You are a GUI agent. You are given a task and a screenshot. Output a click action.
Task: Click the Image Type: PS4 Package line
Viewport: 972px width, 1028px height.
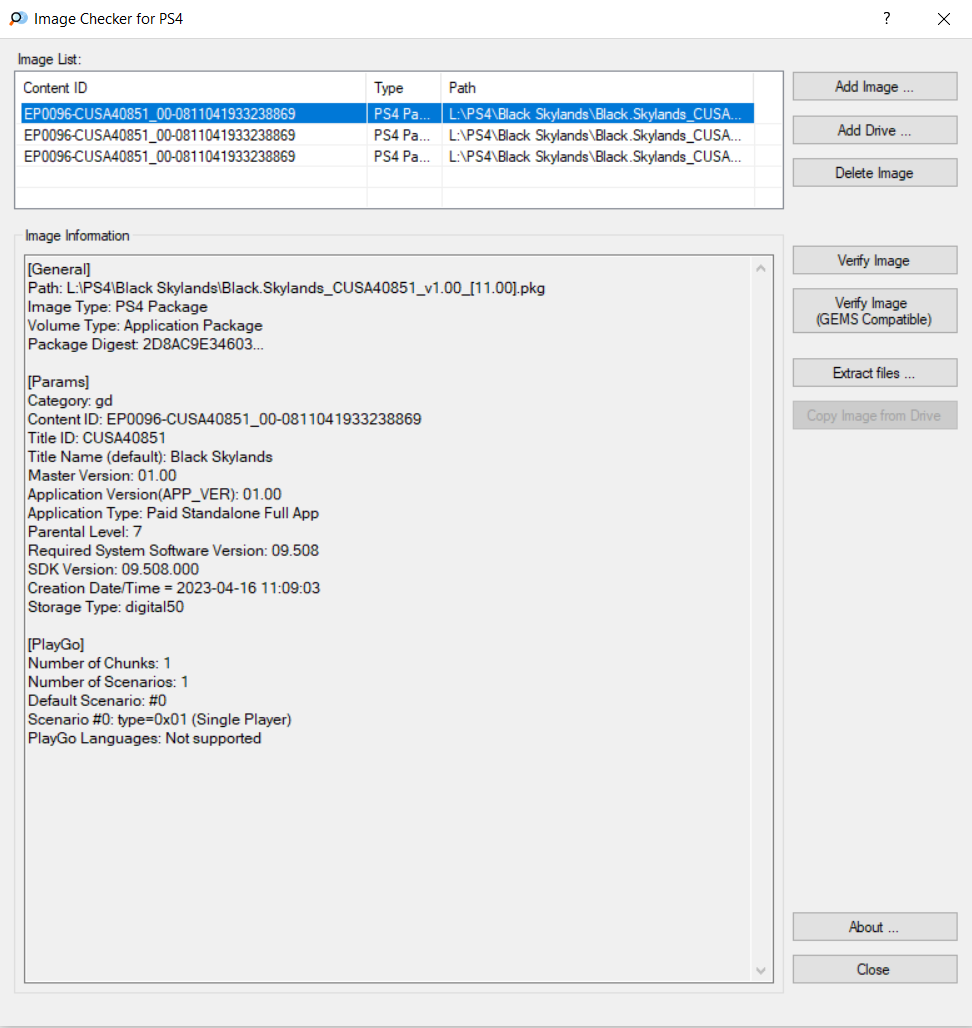pyautogui.click(x=117, y=307)
